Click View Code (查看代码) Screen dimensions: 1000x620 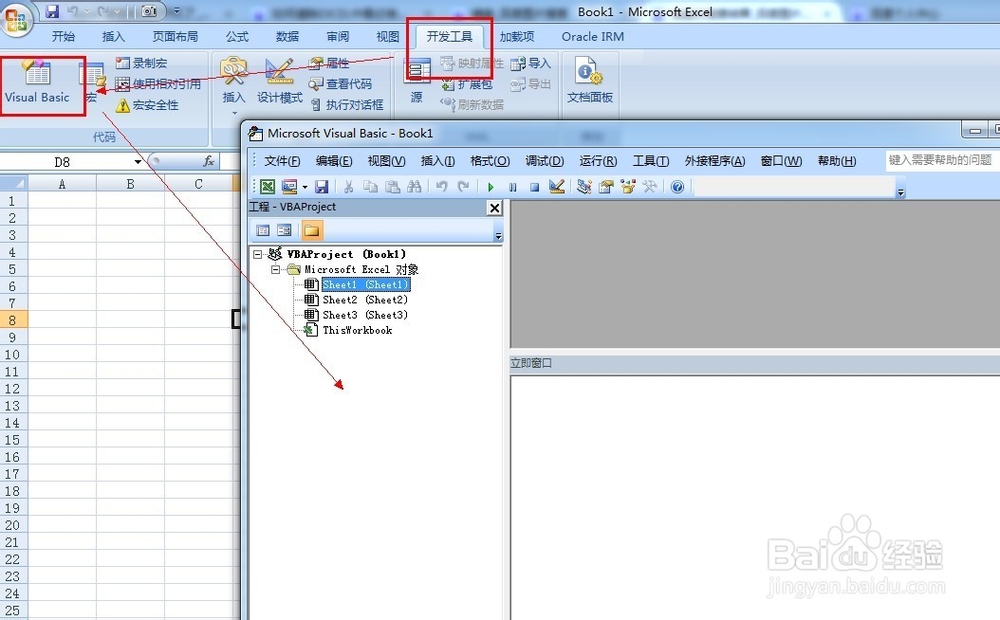click(340, 84)
